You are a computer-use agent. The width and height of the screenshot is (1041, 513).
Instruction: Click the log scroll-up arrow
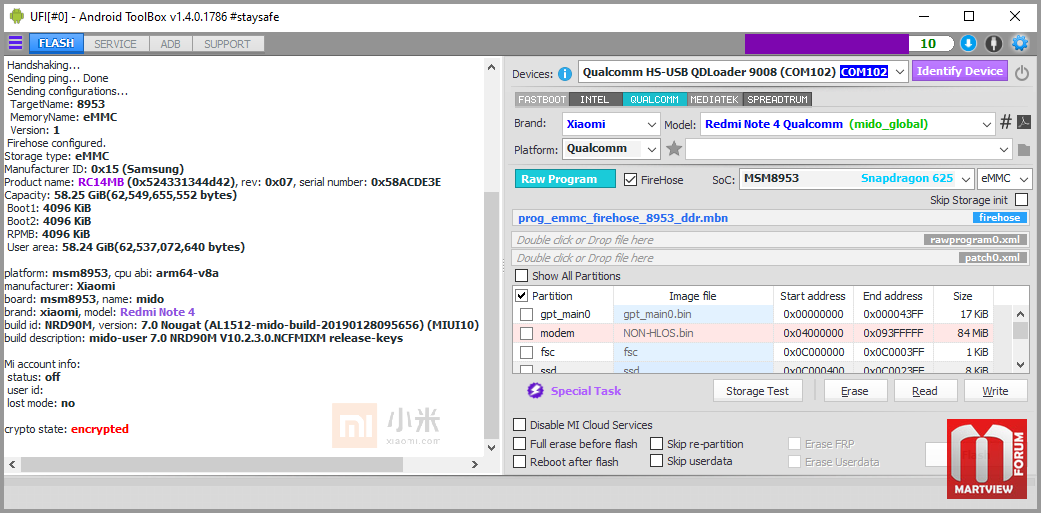(491, 67)
